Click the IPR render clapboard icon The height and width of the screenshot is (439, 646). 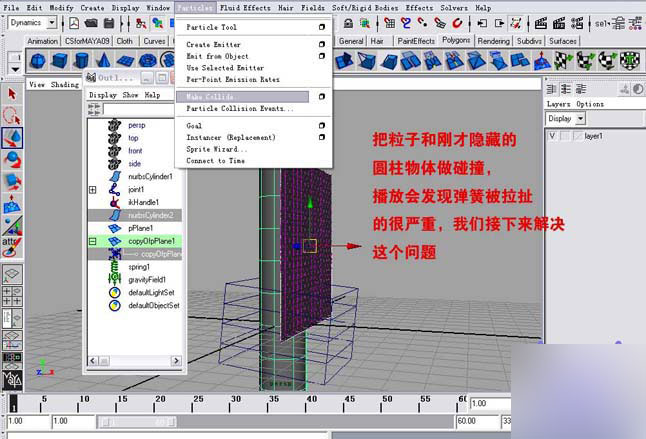coord(559,23)
